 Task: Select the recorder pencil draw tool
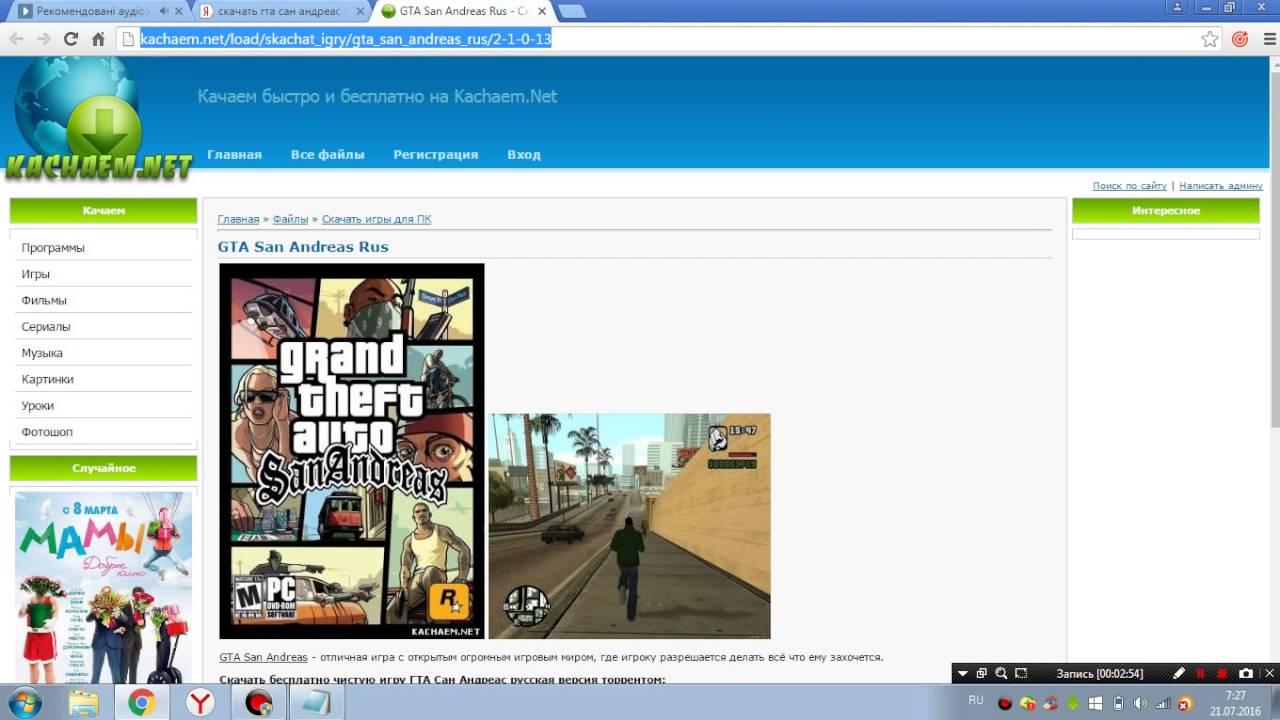click(1179, 674)
